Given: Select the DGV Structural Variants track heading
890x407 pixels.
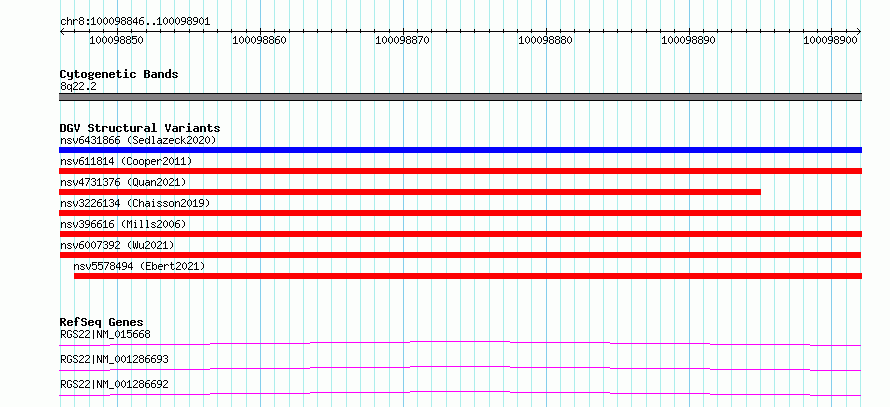Looking at the screenshot, I should click(x=140, y=128).
